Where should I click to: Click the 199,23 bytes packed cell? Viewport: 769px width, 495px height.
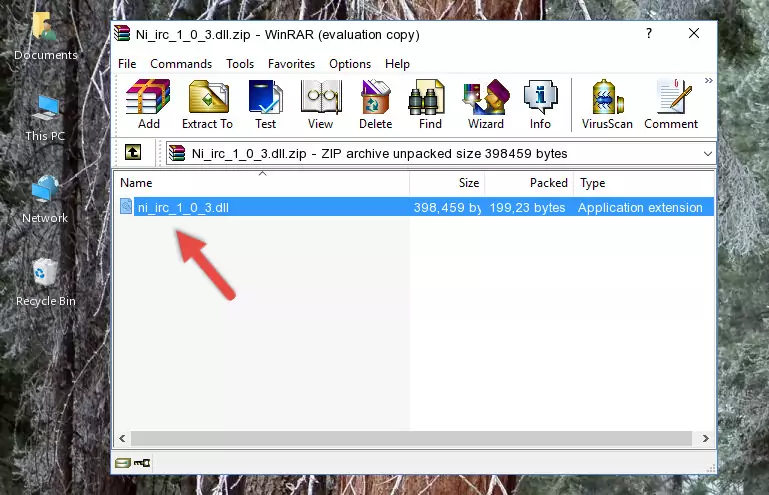pos(527,208)
